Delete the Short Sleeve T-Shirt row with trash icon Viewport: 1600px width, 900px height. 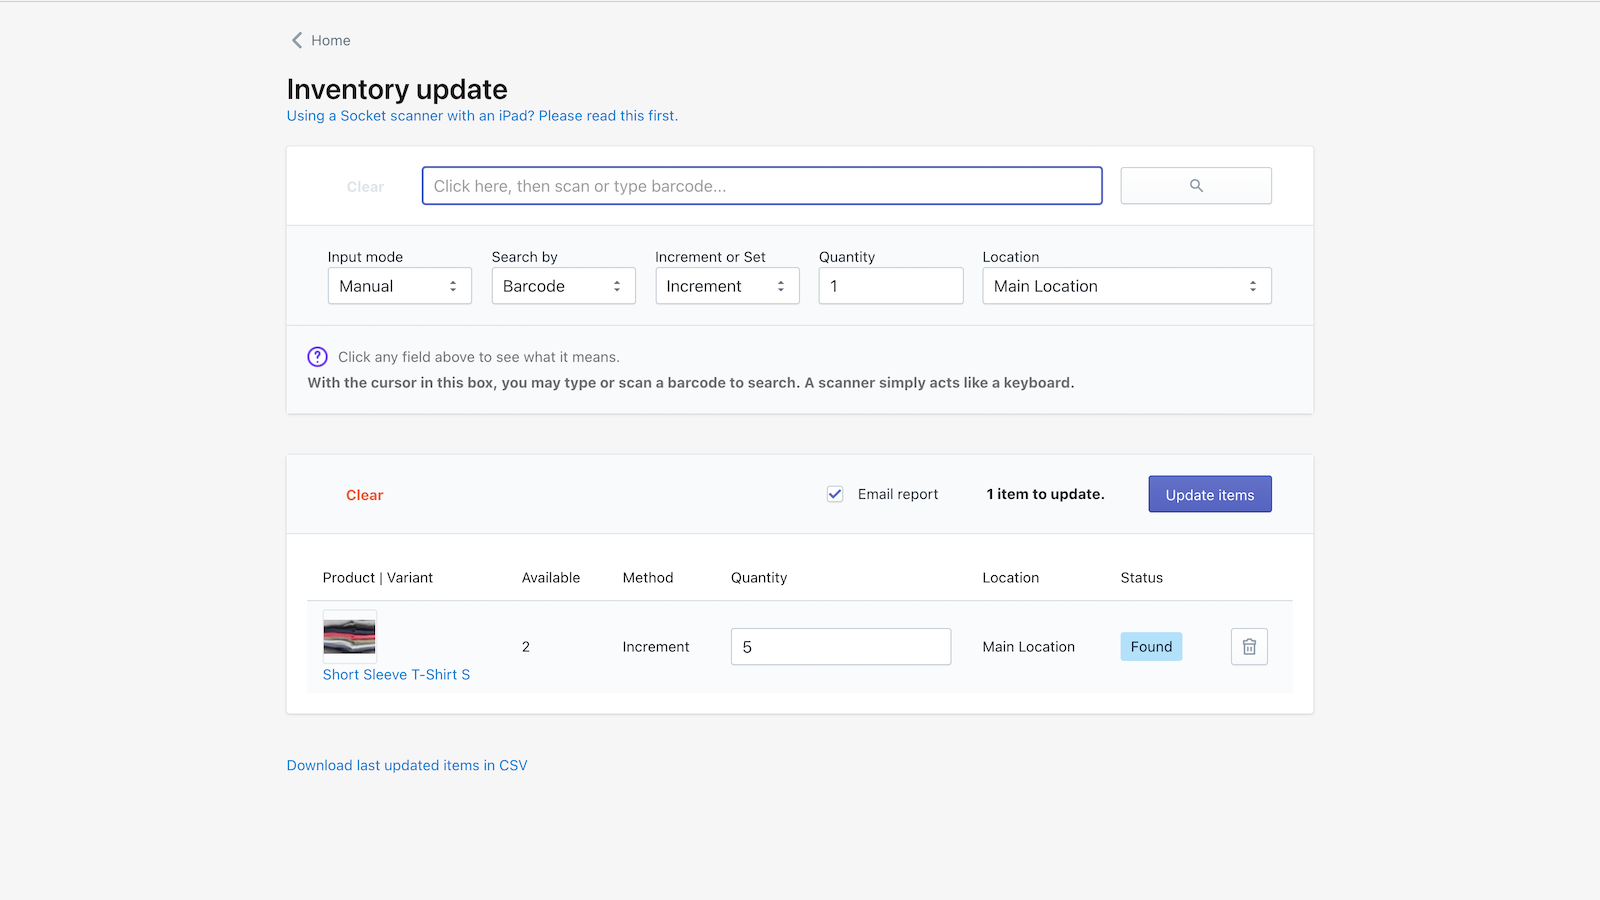[x=1249, y=647]
